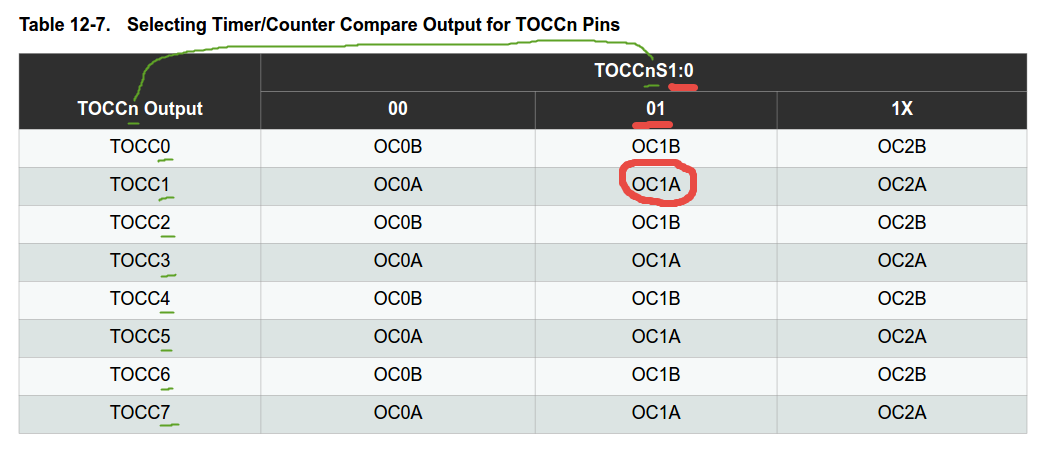Viewport: 1051px width, 456px height.
Task: Click OC2A in the TOCC7 row
Action: 902,412
